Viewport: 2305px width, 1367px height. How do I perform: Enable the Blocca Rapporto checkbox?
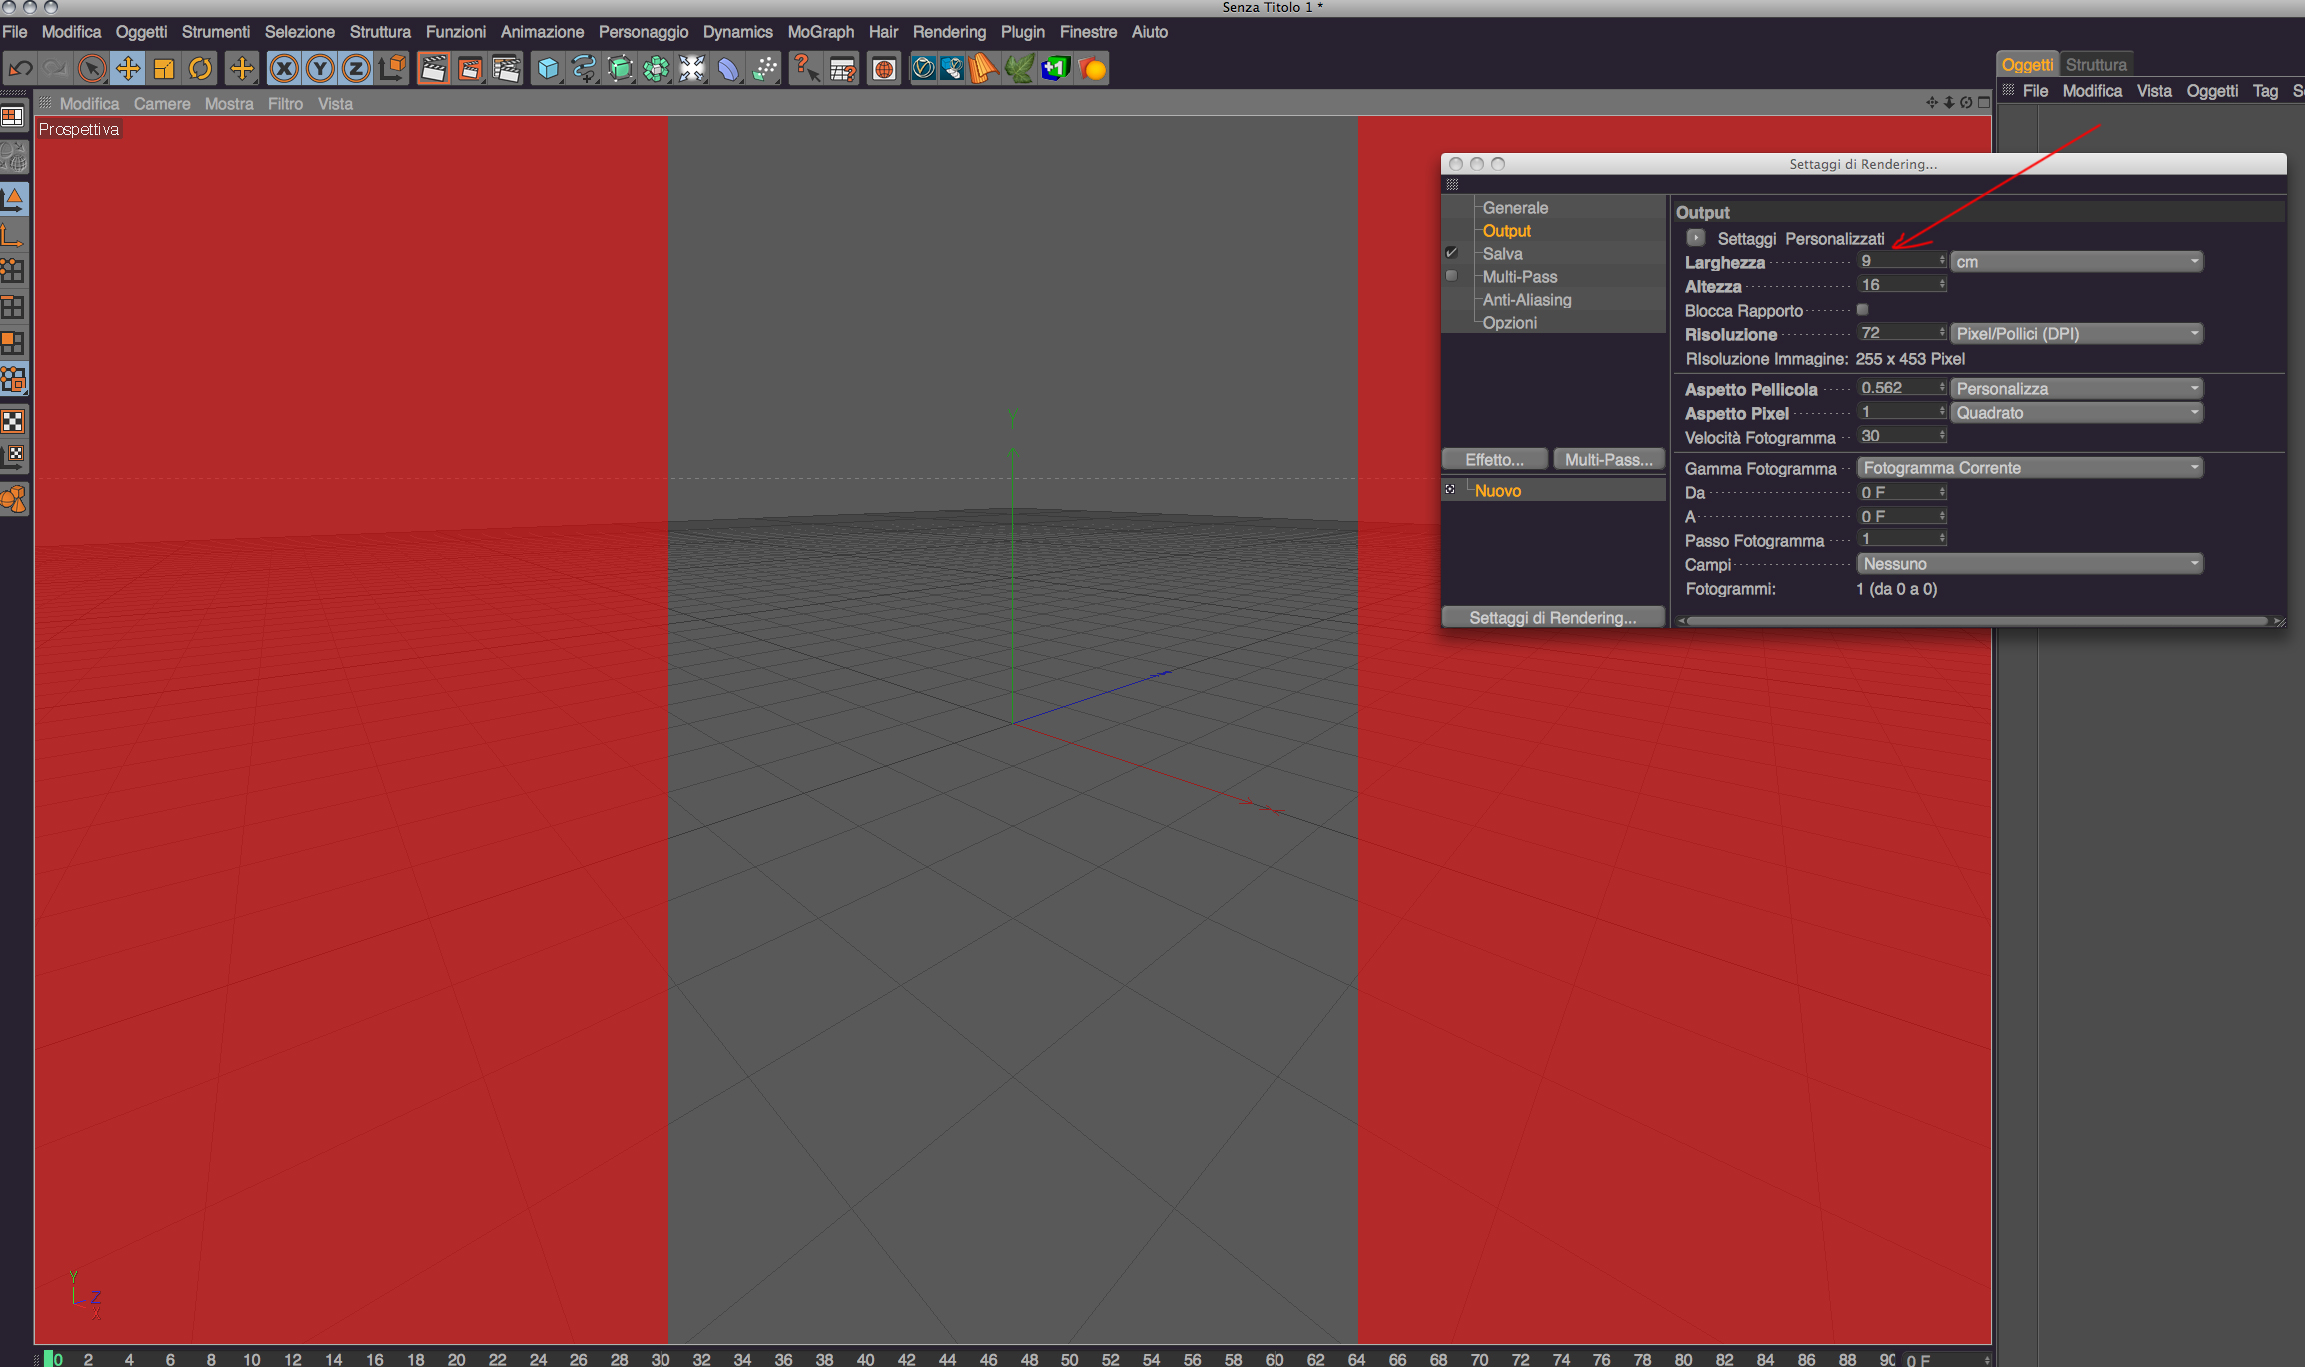(1862, 310)
